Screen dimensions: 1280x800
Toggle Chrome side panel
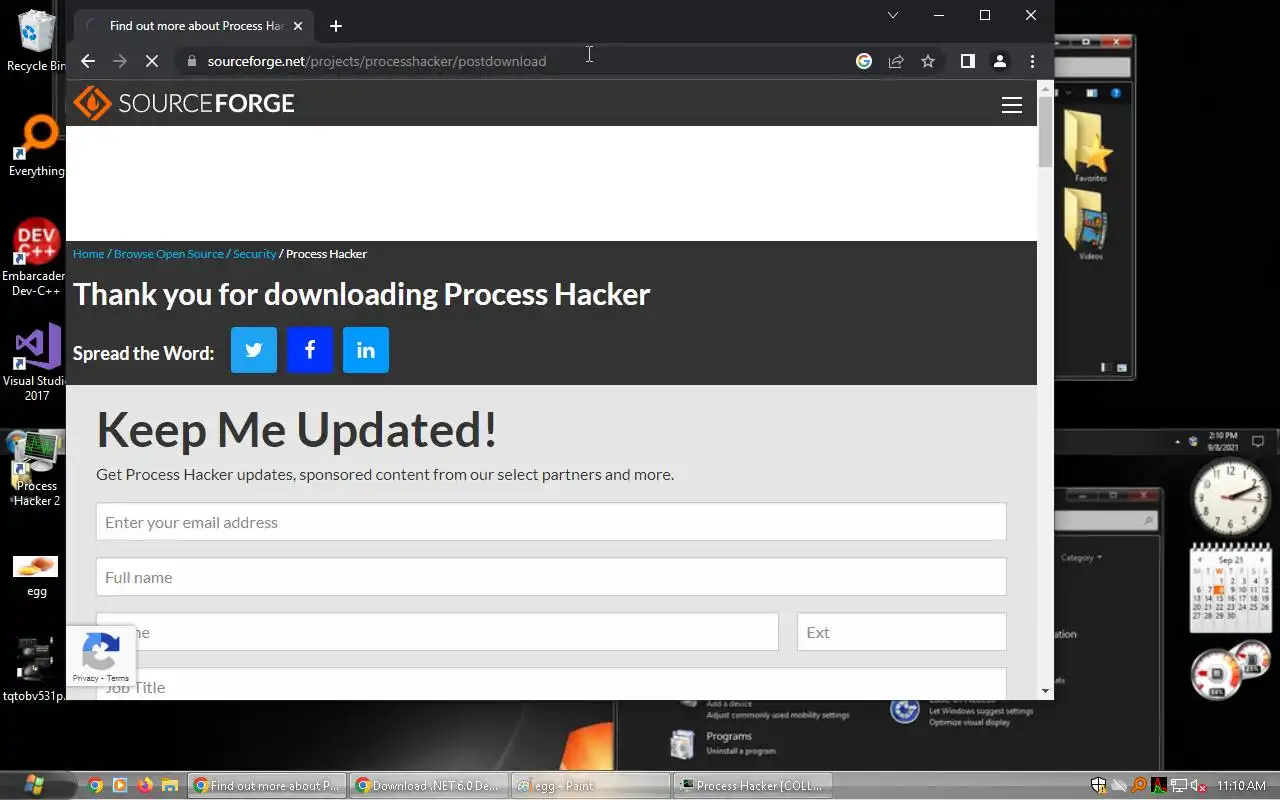coord(968,61)
